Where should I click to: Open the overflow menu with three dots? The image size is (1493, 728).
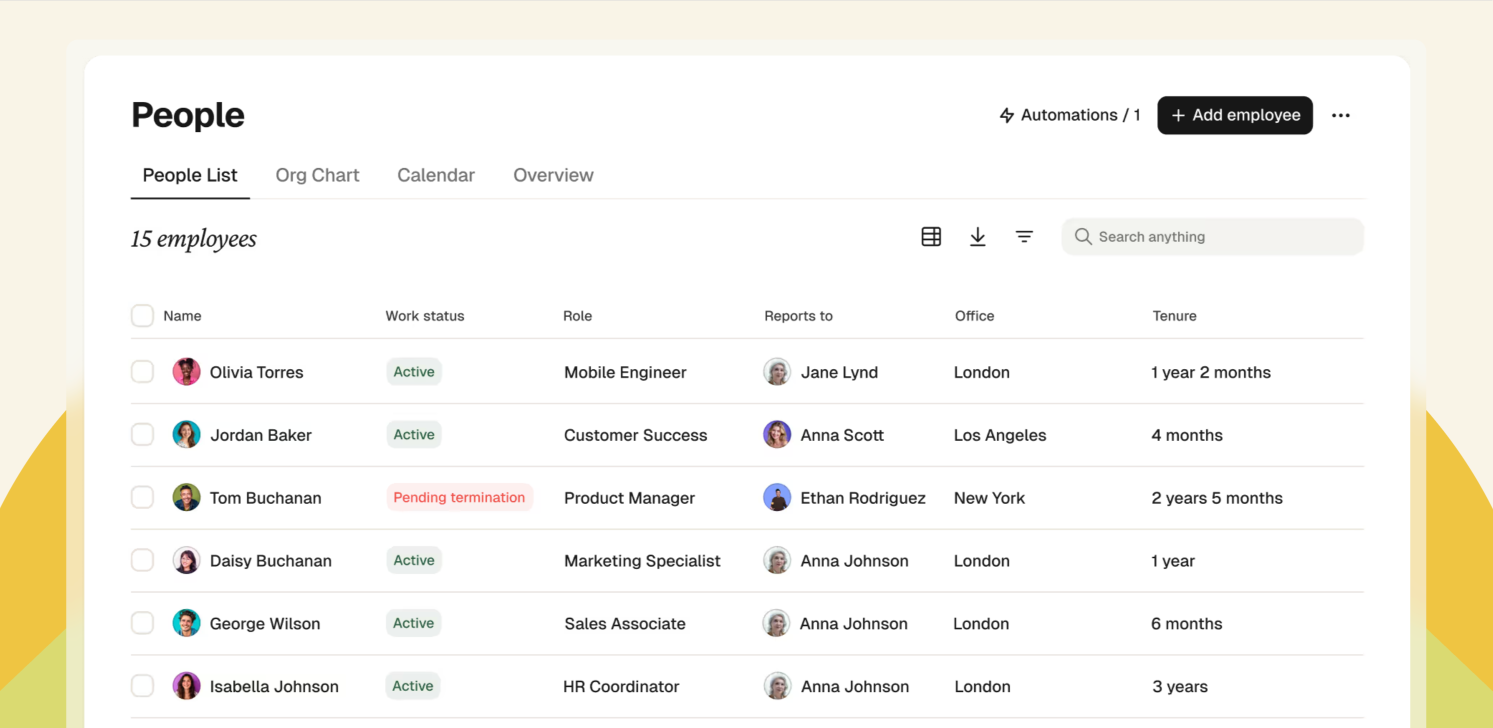click(1340, 114)
